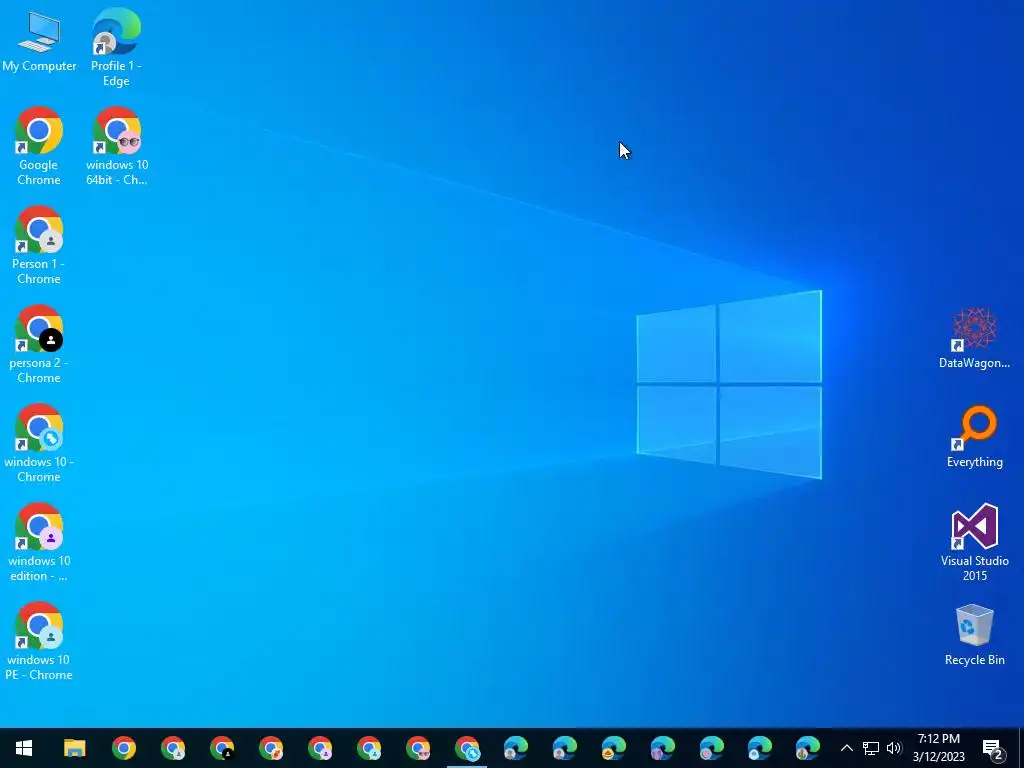Open plain Chrome without badge in taskbar

[123, 748]
